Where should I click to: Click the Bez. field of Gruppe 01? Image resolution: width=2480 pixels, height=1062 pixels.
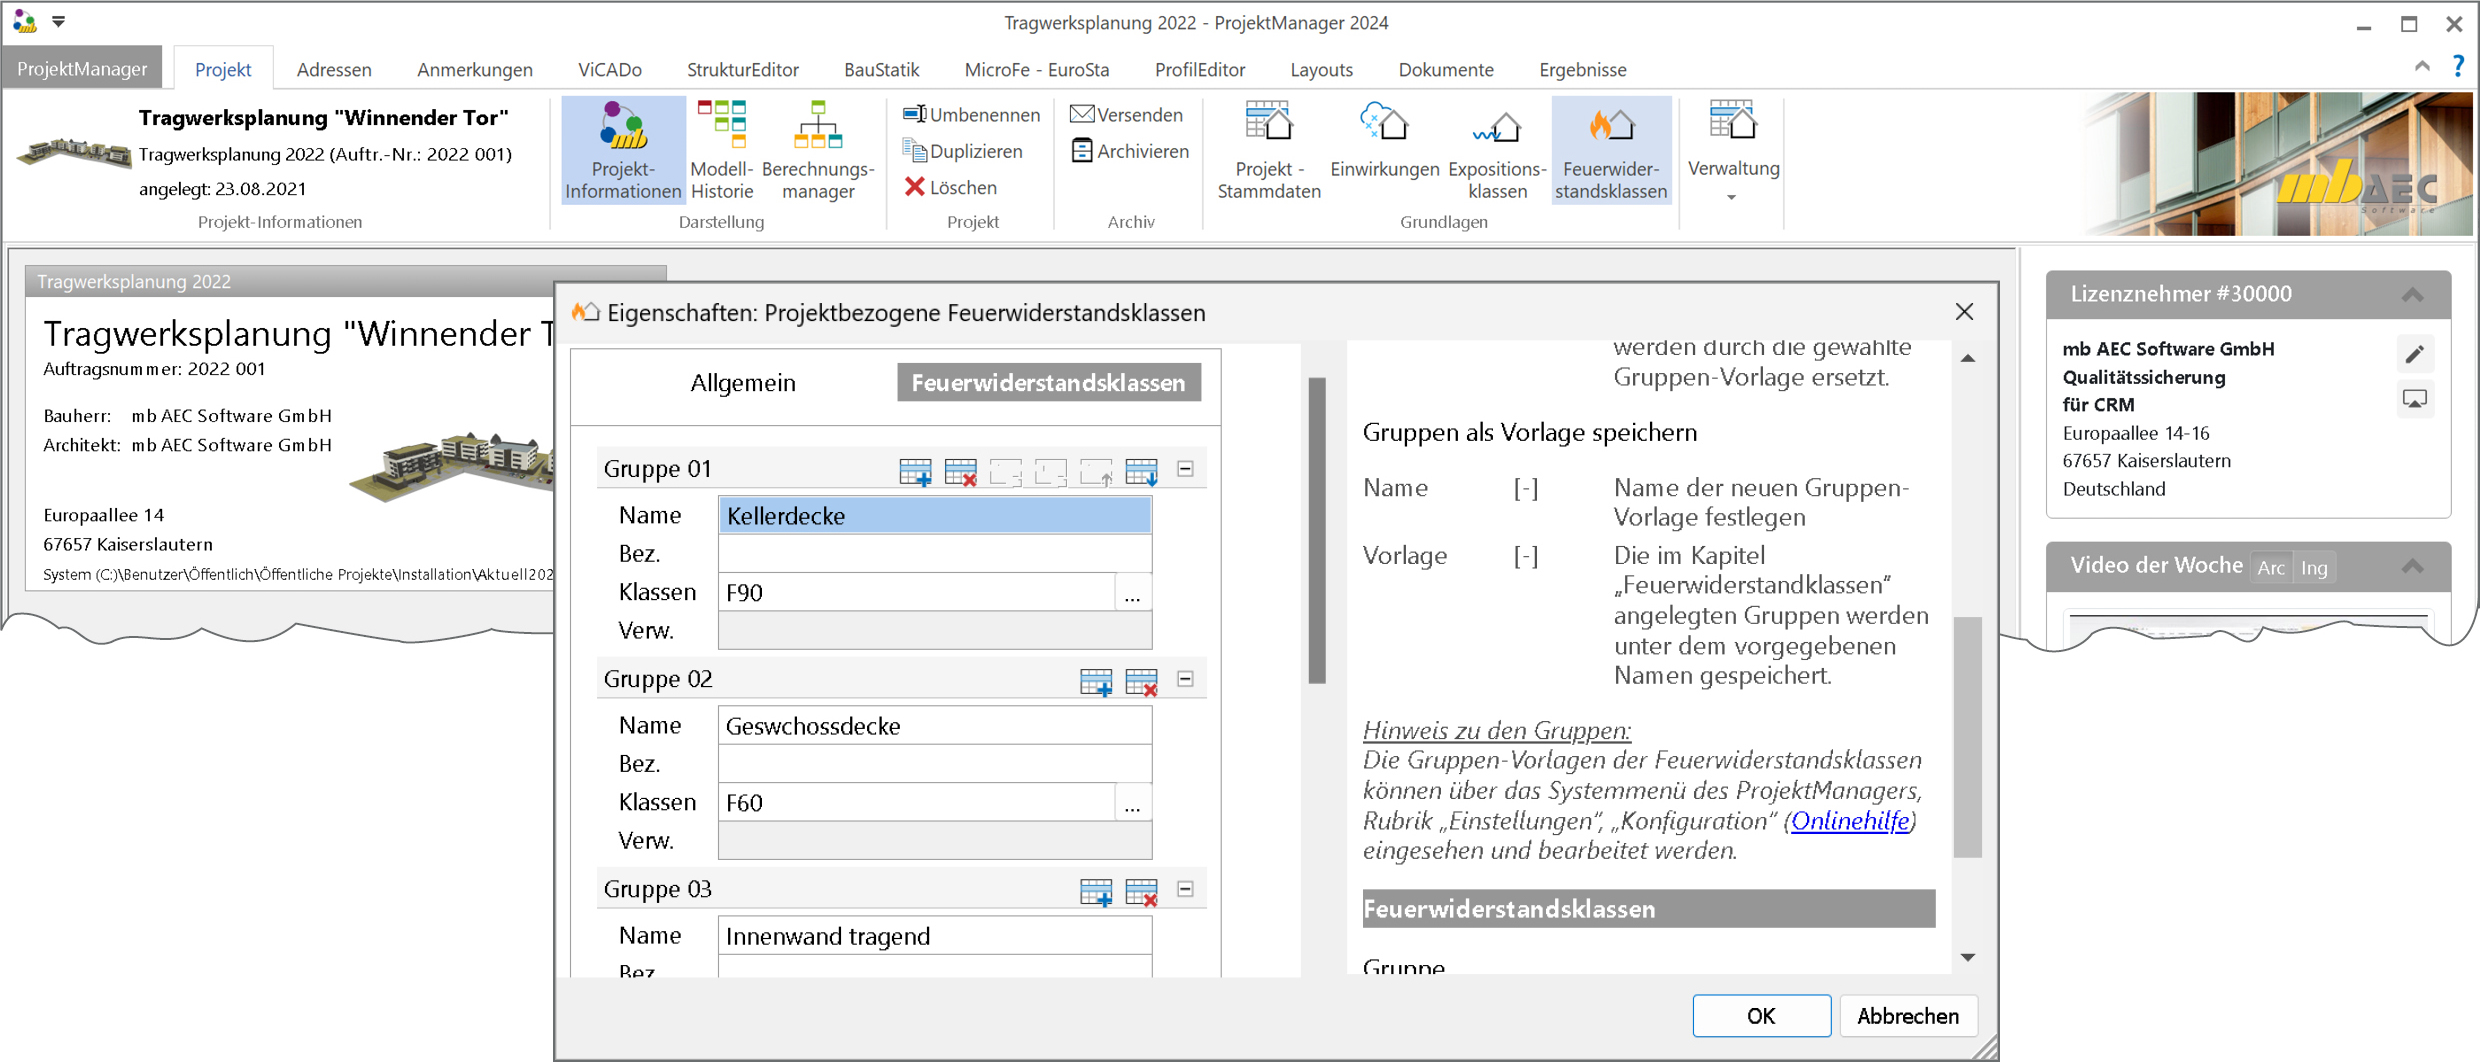[935, 554]
